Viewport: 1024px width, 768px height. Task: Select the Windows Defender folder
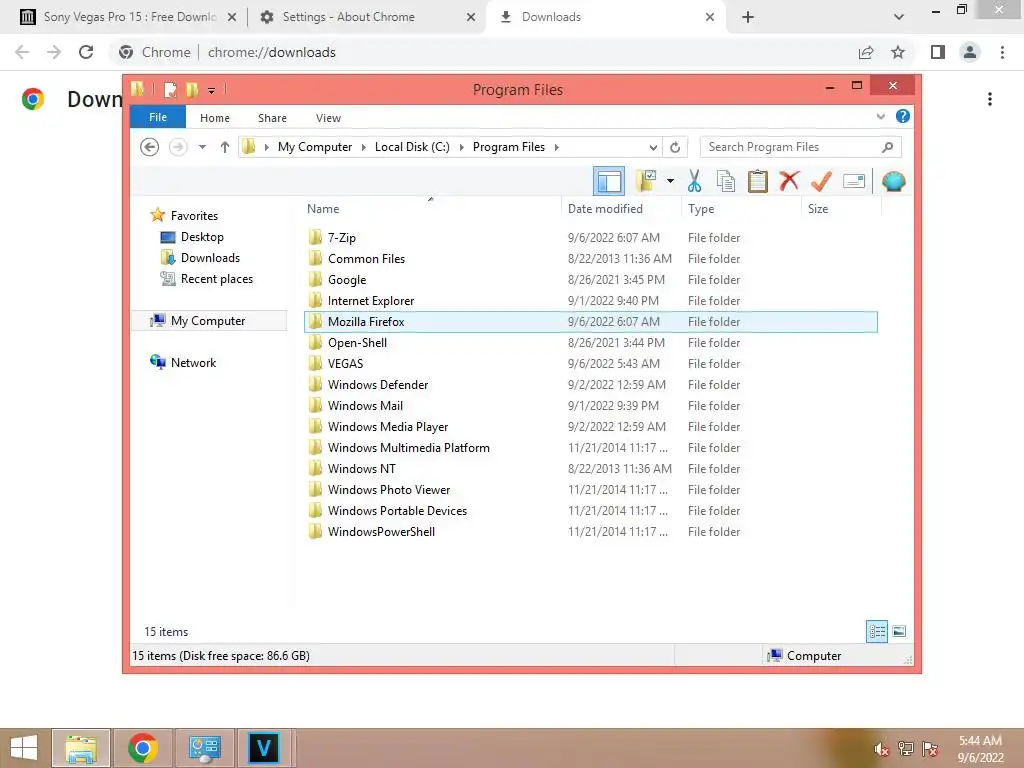[590, 385]
